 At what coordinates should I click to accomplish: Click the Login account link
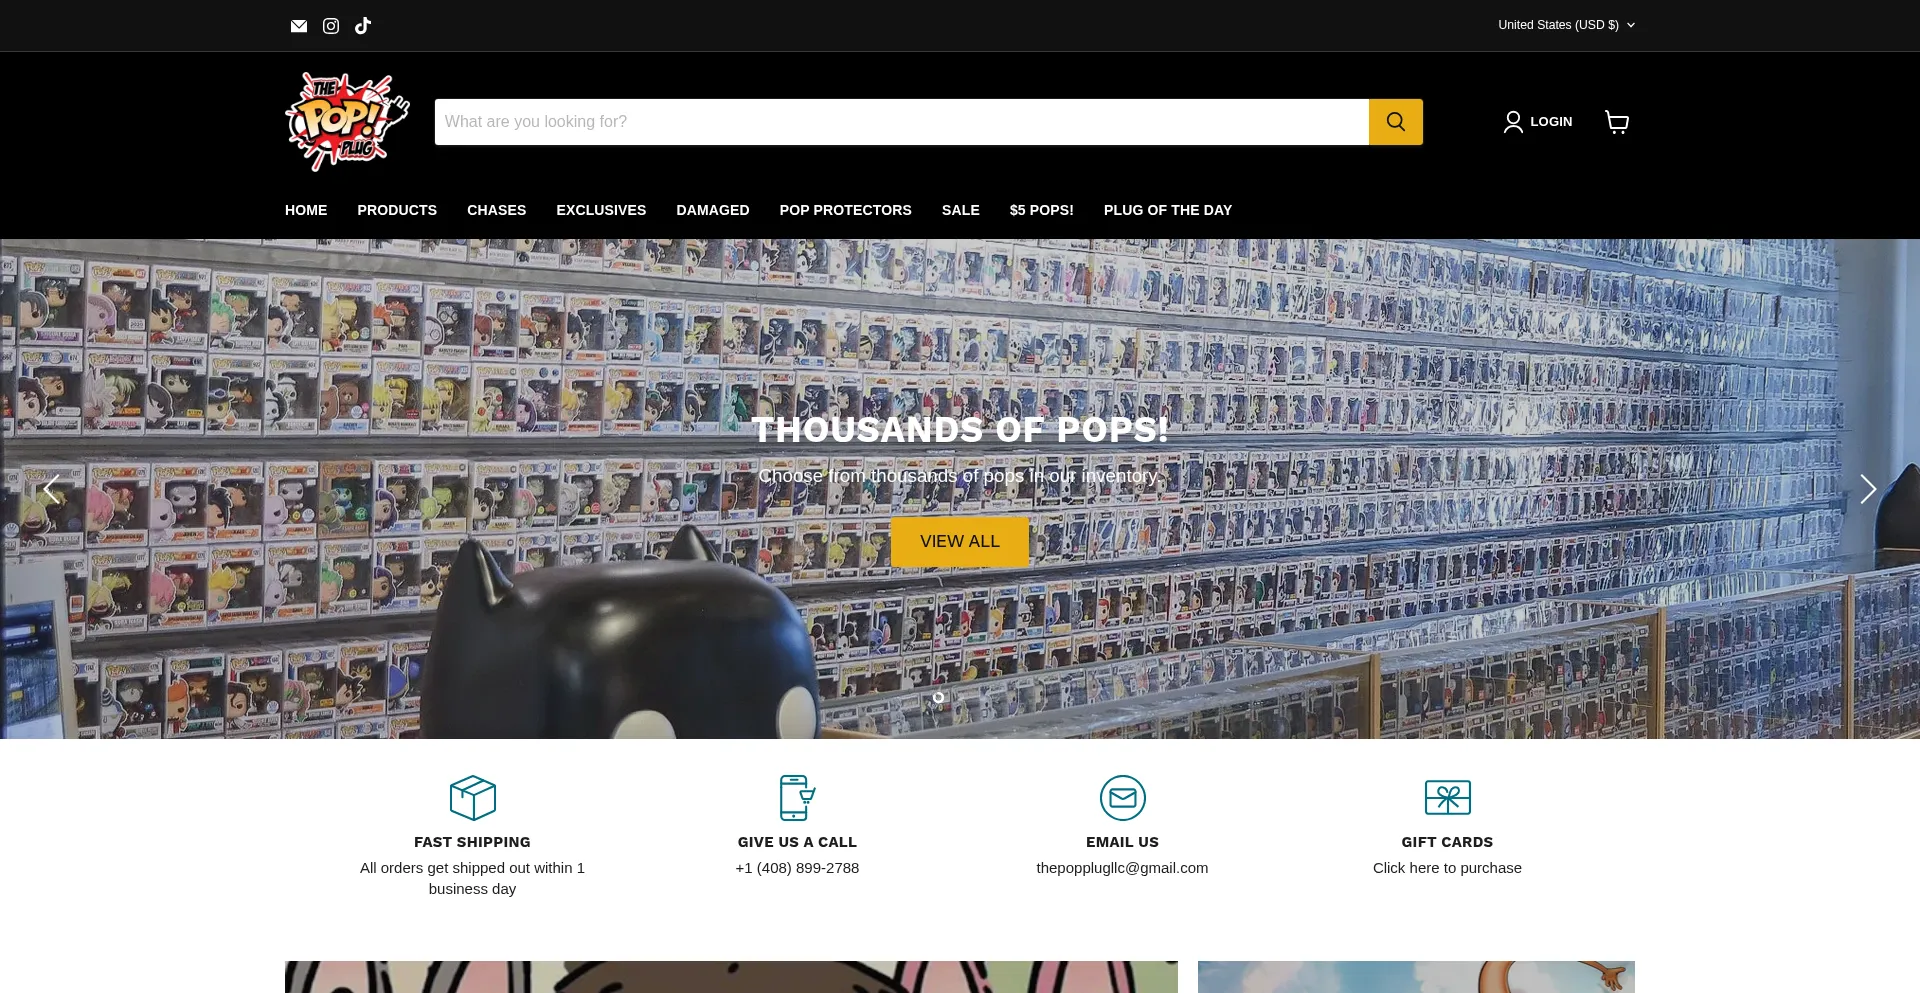[1538, 122]
